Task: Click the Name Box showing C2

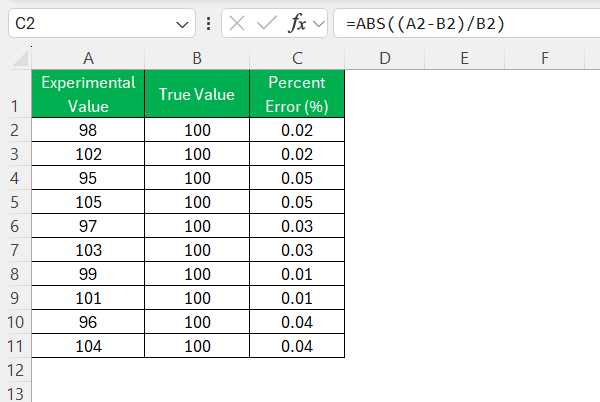Action: pos(102,23)
